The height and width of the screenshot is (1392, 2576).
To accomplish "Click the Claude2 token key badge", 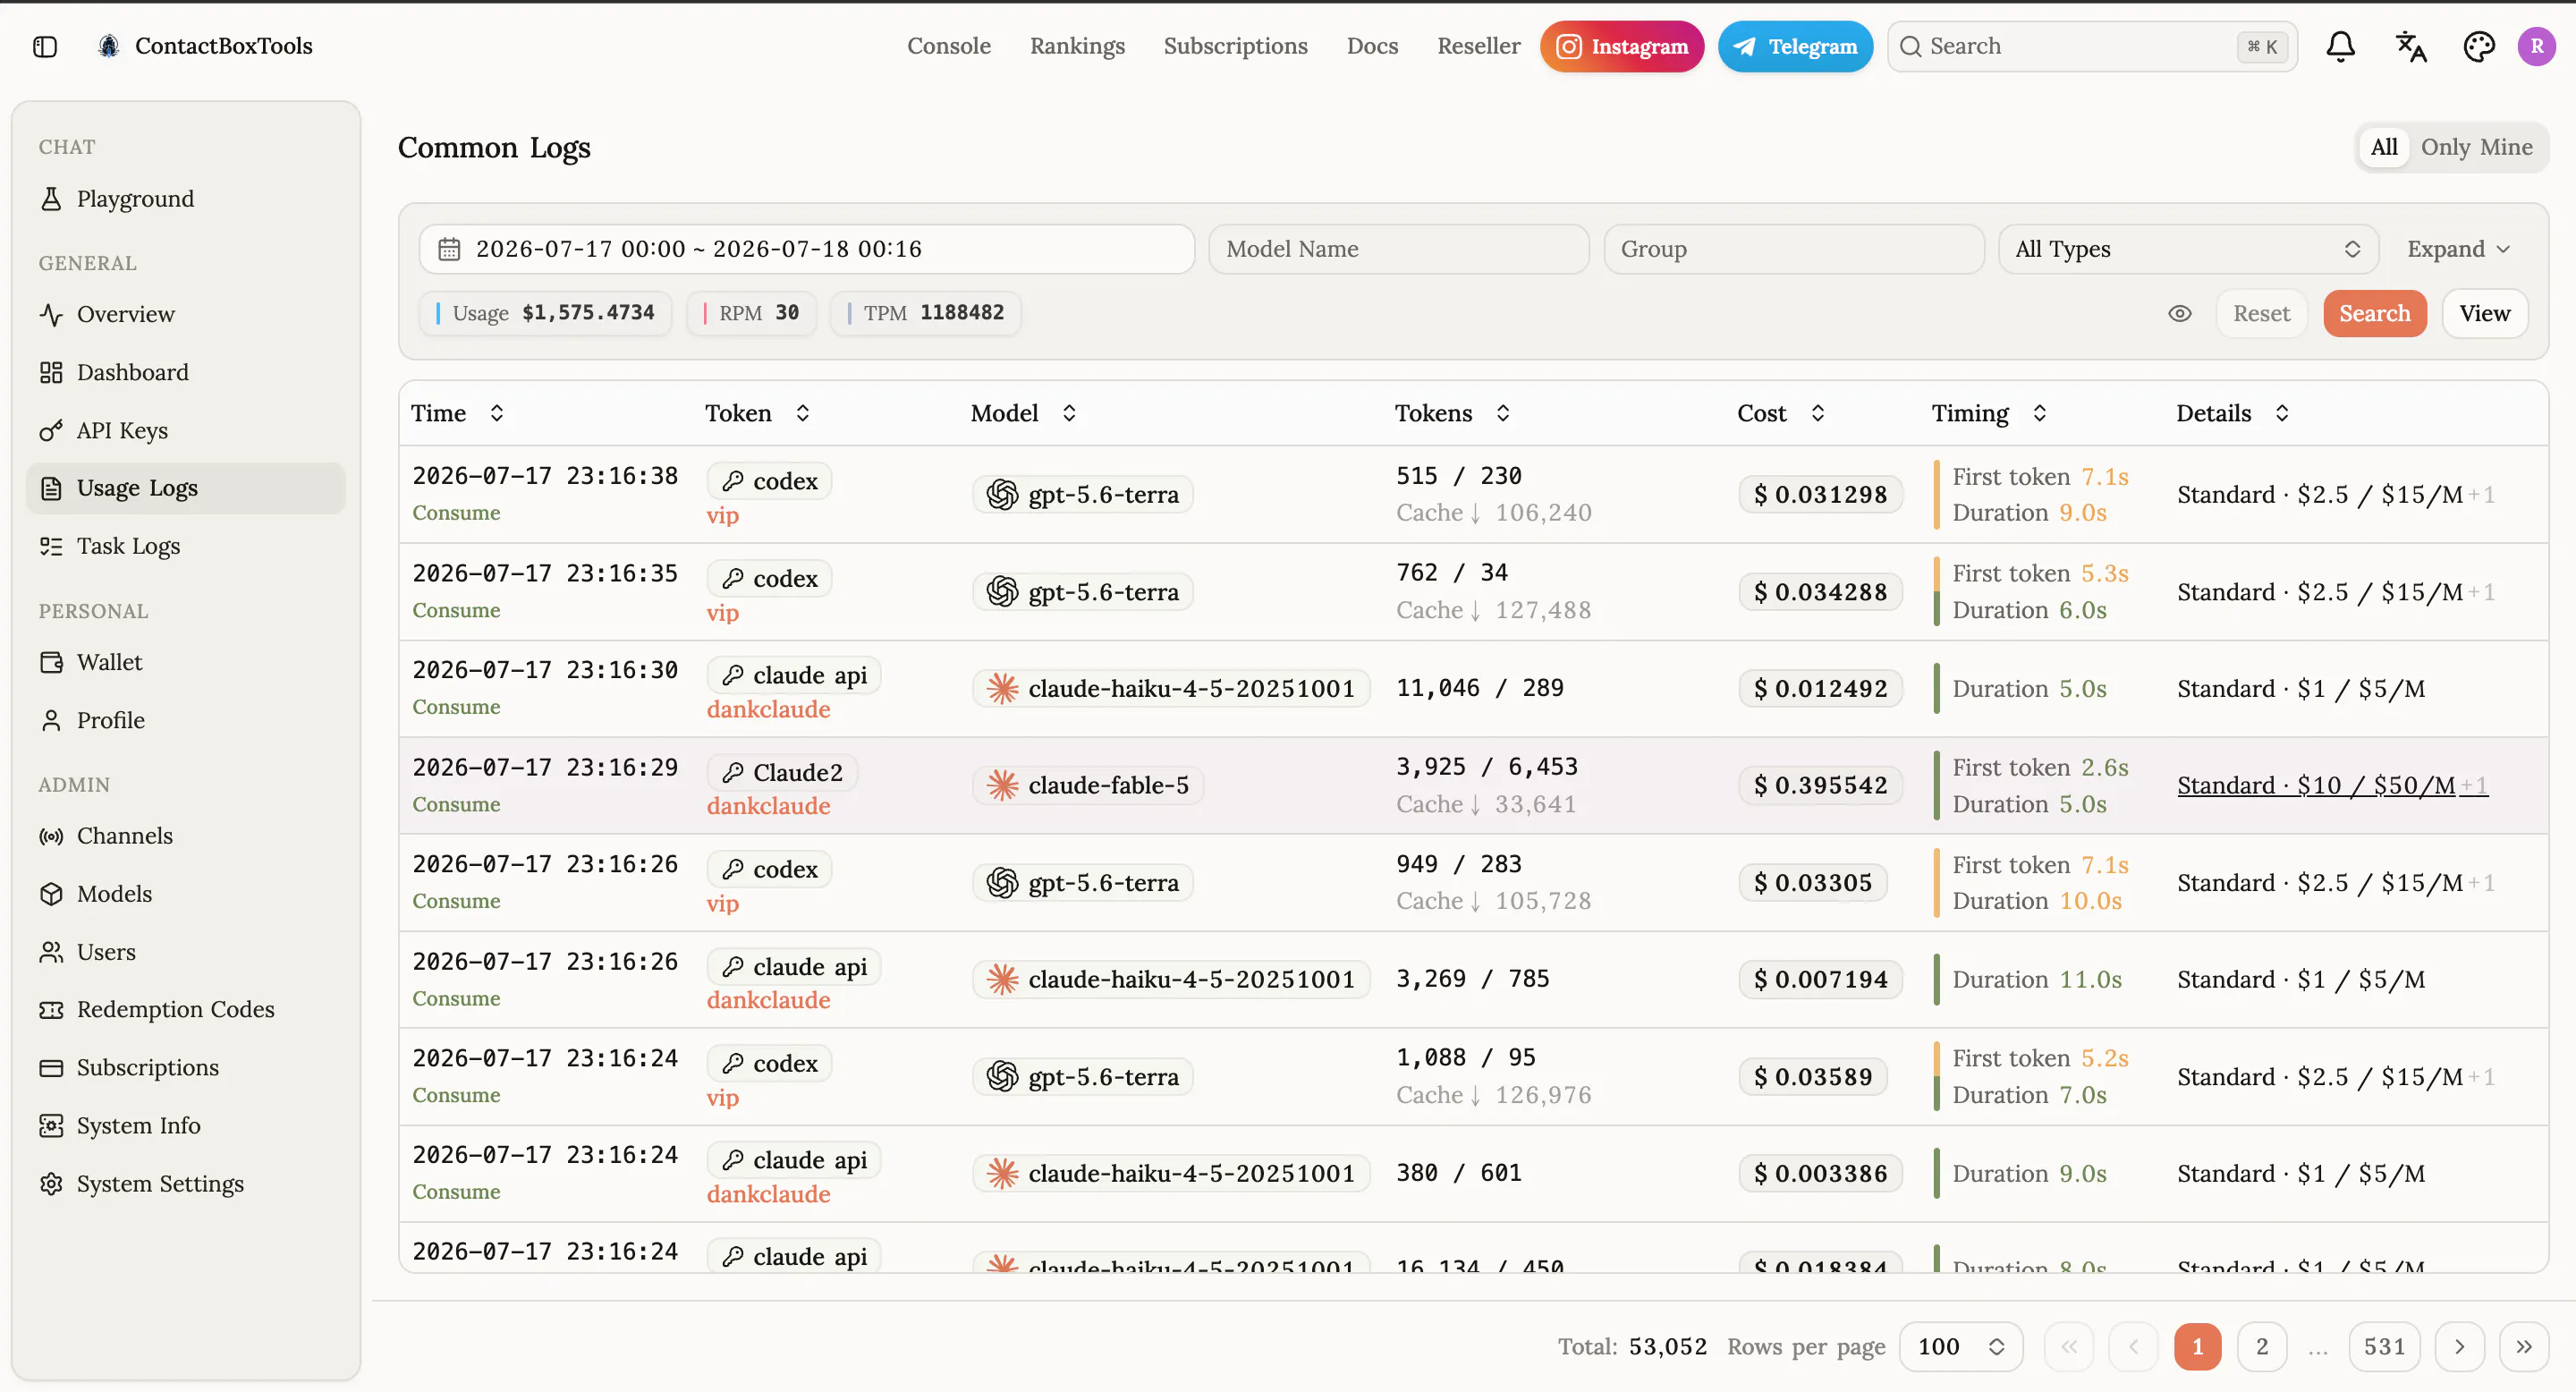I will pyautogui.click(x=783, y=773).
